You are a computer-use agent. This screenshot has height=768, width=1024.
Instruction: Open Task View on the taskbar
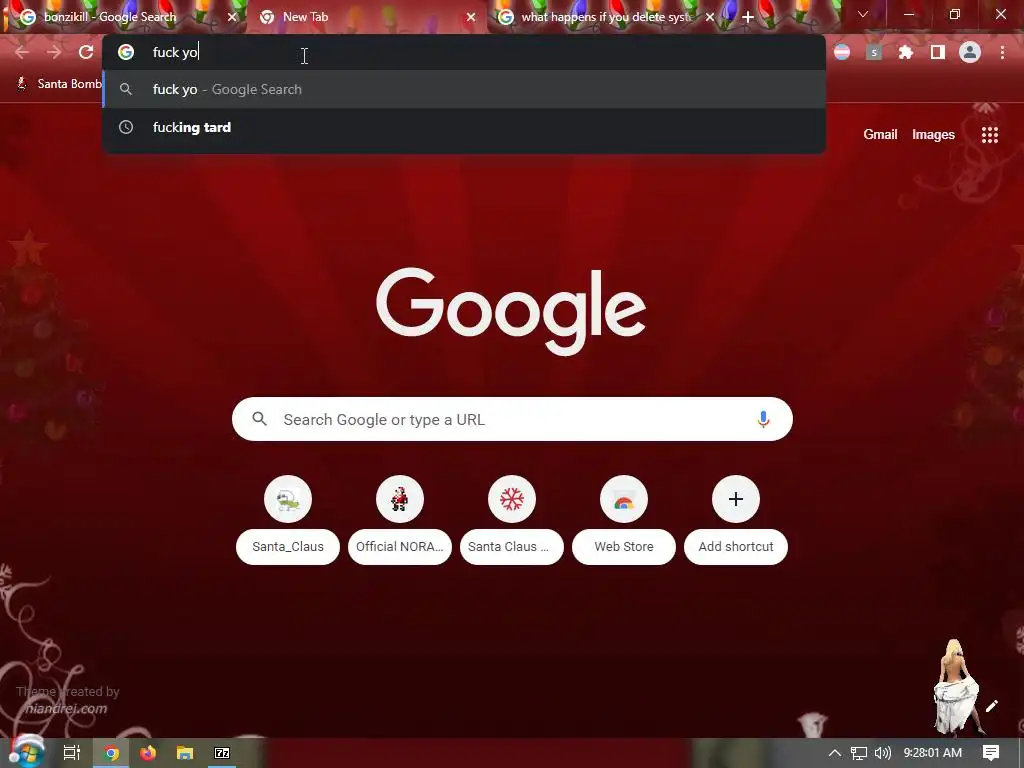[x=72, y=753]
